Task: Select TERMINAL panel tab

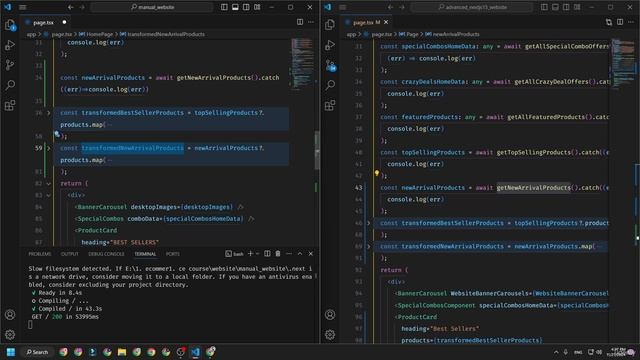Action: tap(145, 254)
